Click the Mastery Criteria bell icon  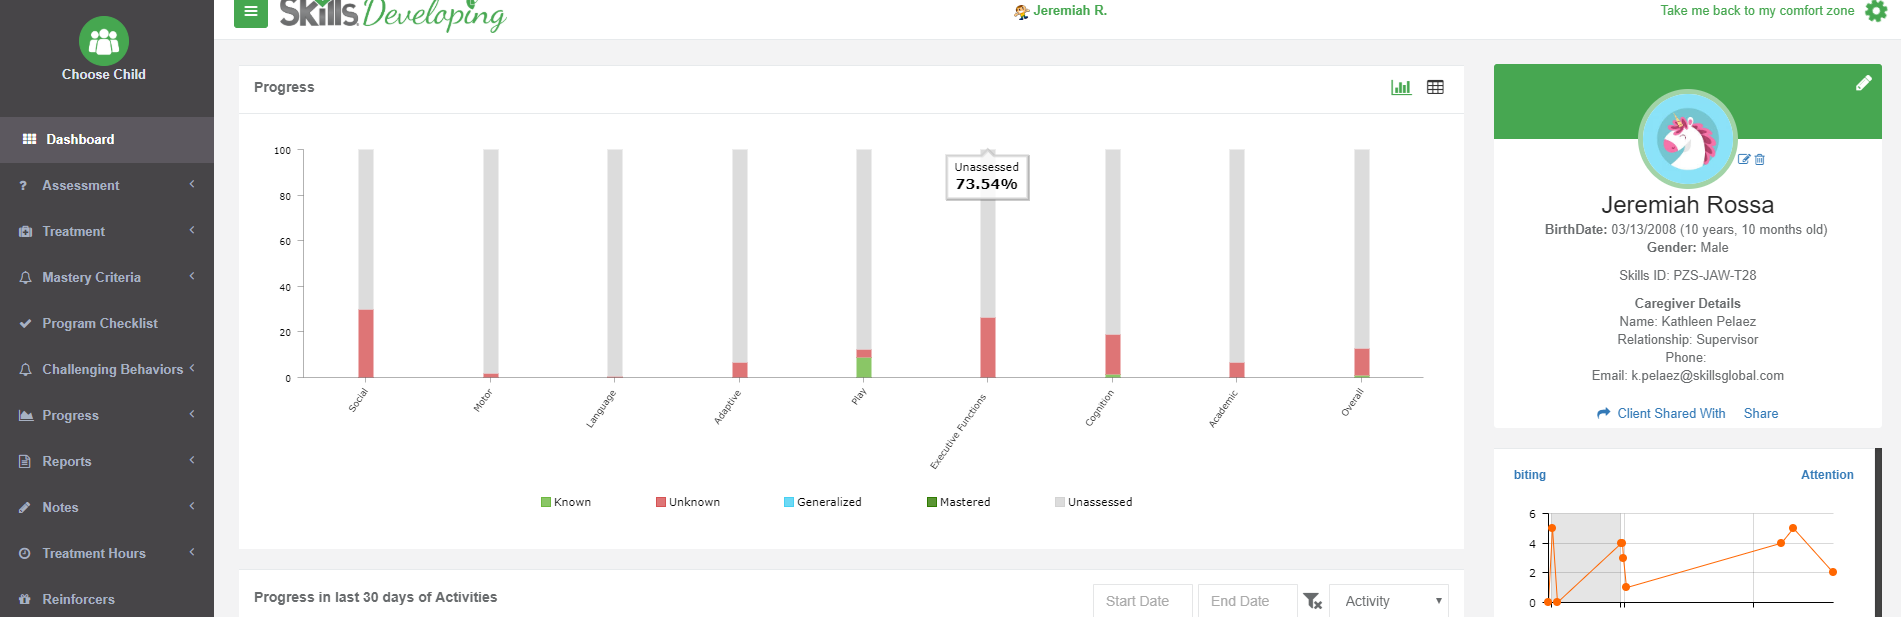click(25, 277)
